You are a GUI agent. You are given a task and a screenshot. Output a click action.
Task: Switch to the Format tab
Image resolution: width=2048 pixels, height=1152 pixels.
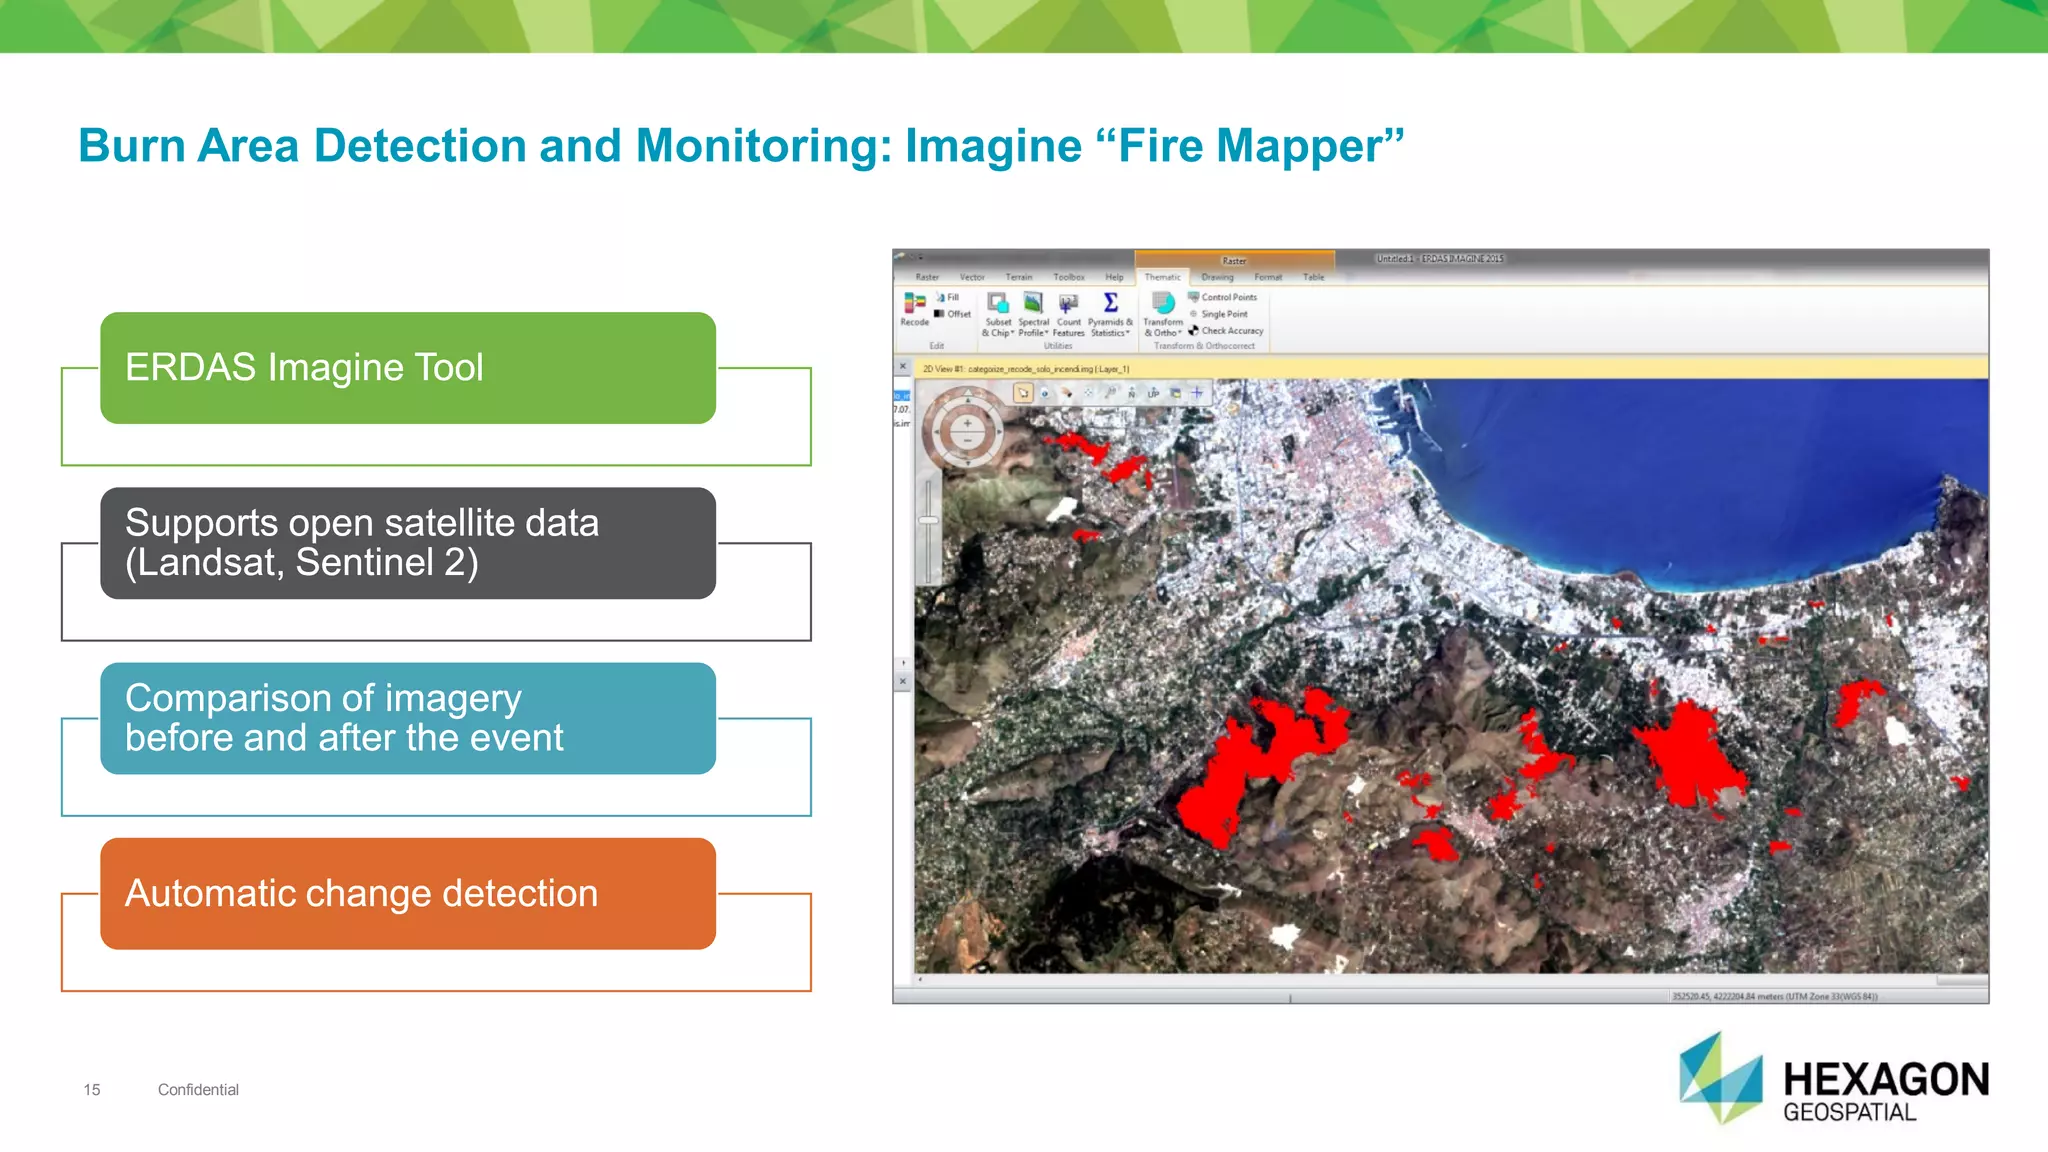(1268, 277)
